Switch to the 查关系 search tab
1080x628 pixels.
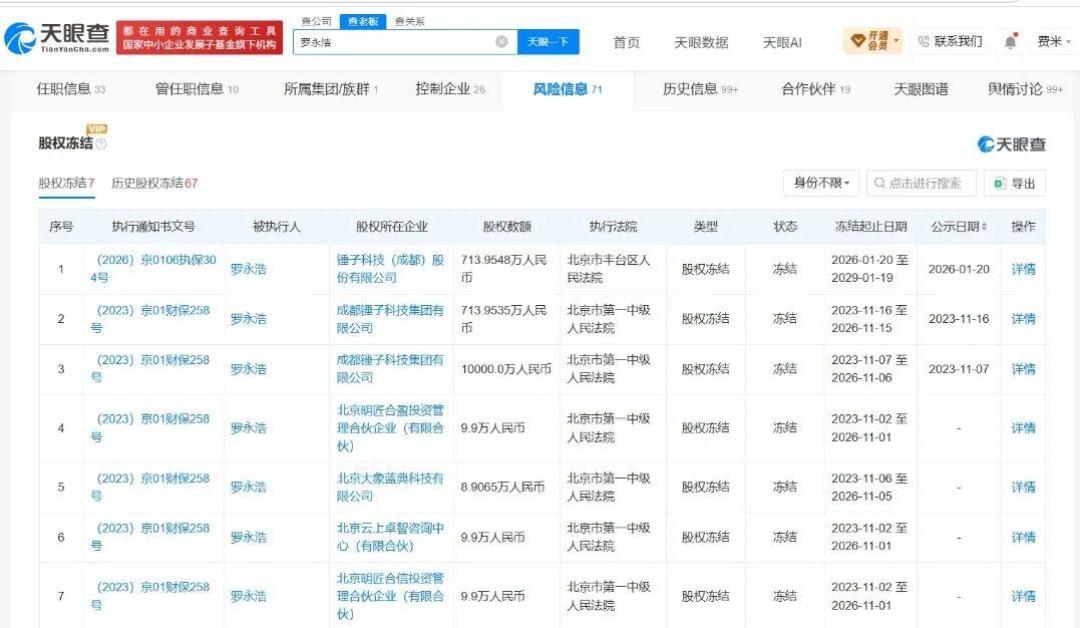[410, 21]
